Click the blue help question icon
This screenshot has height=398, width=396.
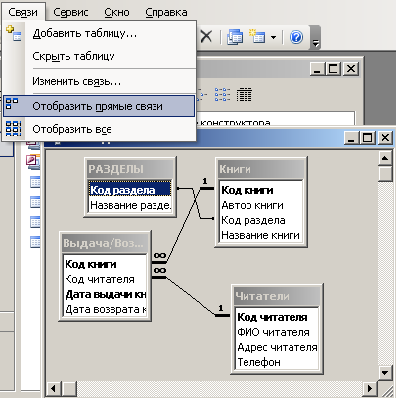[296, 36]
